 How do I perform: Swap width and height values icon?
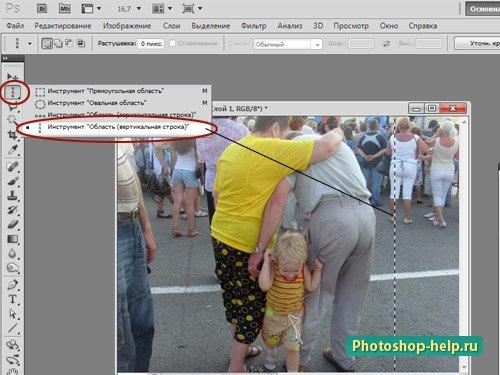(x=386, y=44)
